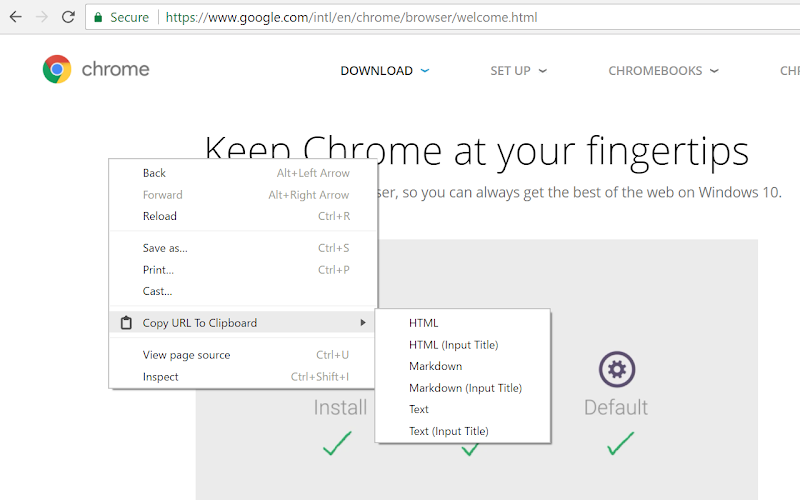Click the browser forward arrow
Viewport: 800px width, 500px height.
tap(42, 17)
